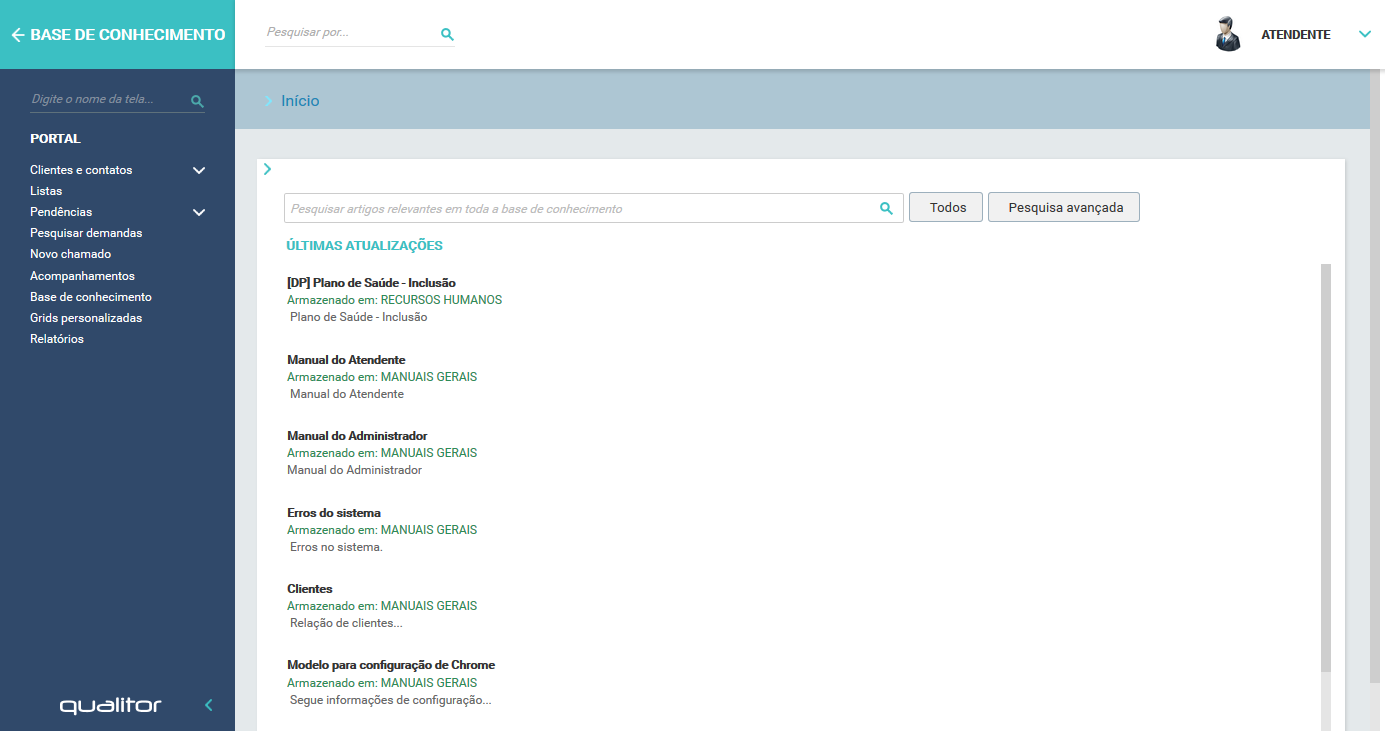
Task: Go to Pesquisar demandas
Action: (x=86, y=233)
